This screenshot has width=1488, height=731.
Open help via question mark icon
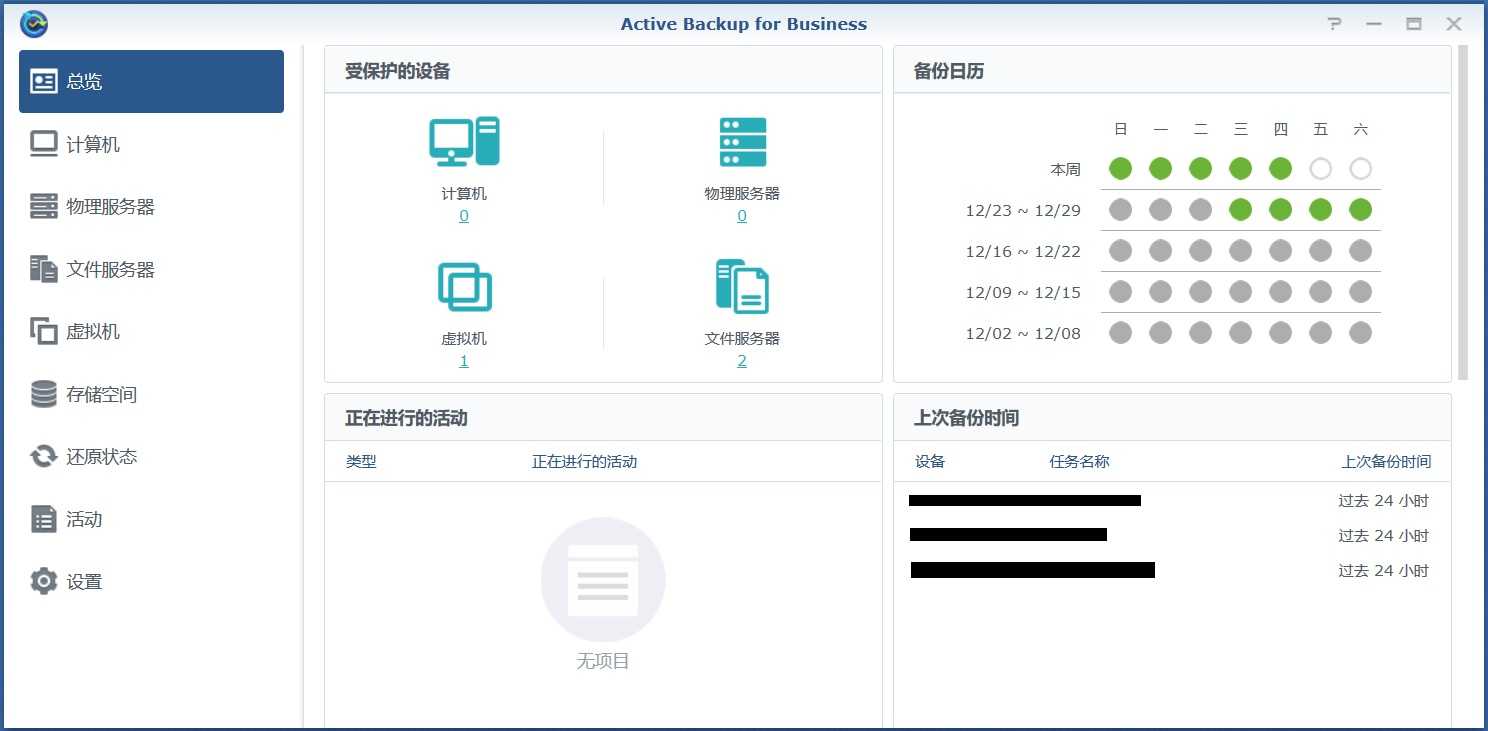pyautogui.click(x=1334, y=24)
